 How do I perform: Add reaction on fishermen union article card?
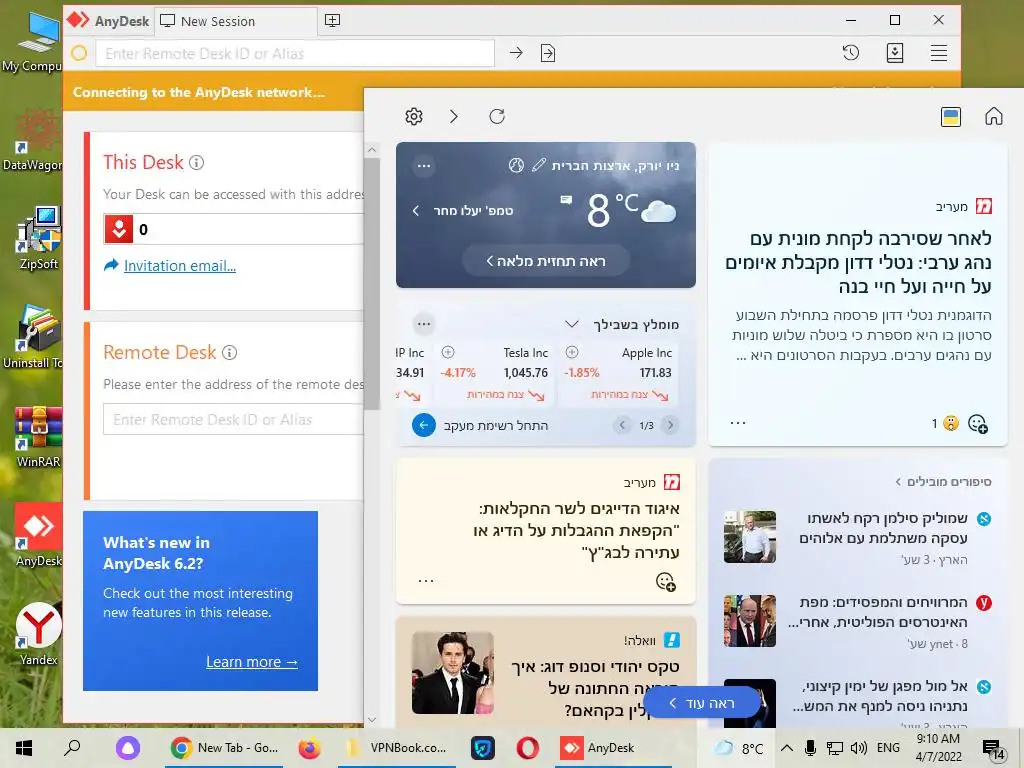click(665, 581)
